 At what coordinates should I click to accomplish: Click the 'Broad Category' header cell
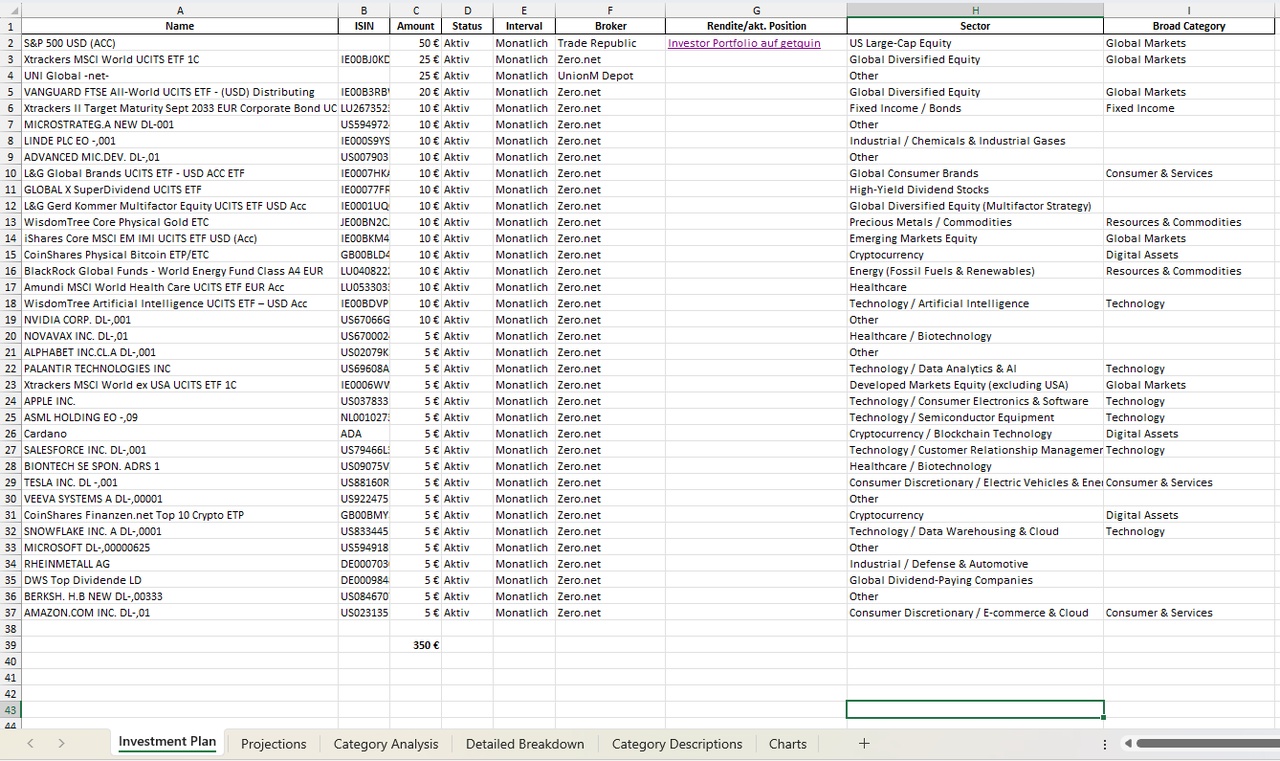1189,26
